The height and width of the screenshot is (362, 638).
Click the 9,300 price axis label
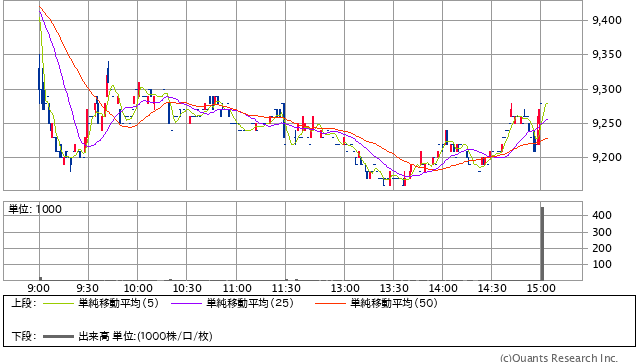pyautogui.click(x=607, y=89)
